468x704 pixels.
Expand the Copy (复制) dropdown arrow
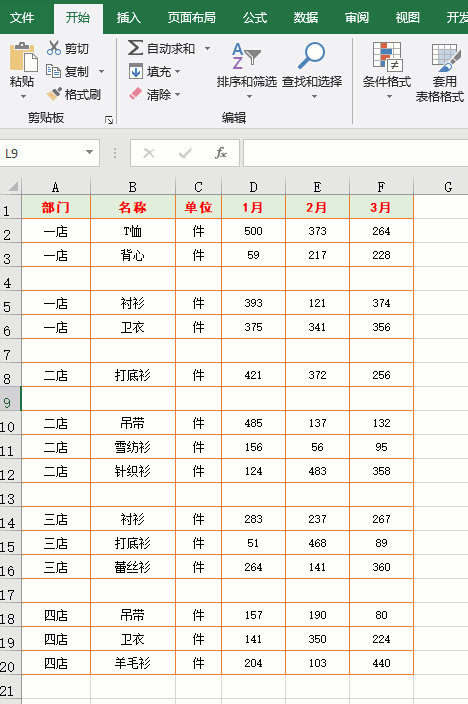[x=102, y=71]
